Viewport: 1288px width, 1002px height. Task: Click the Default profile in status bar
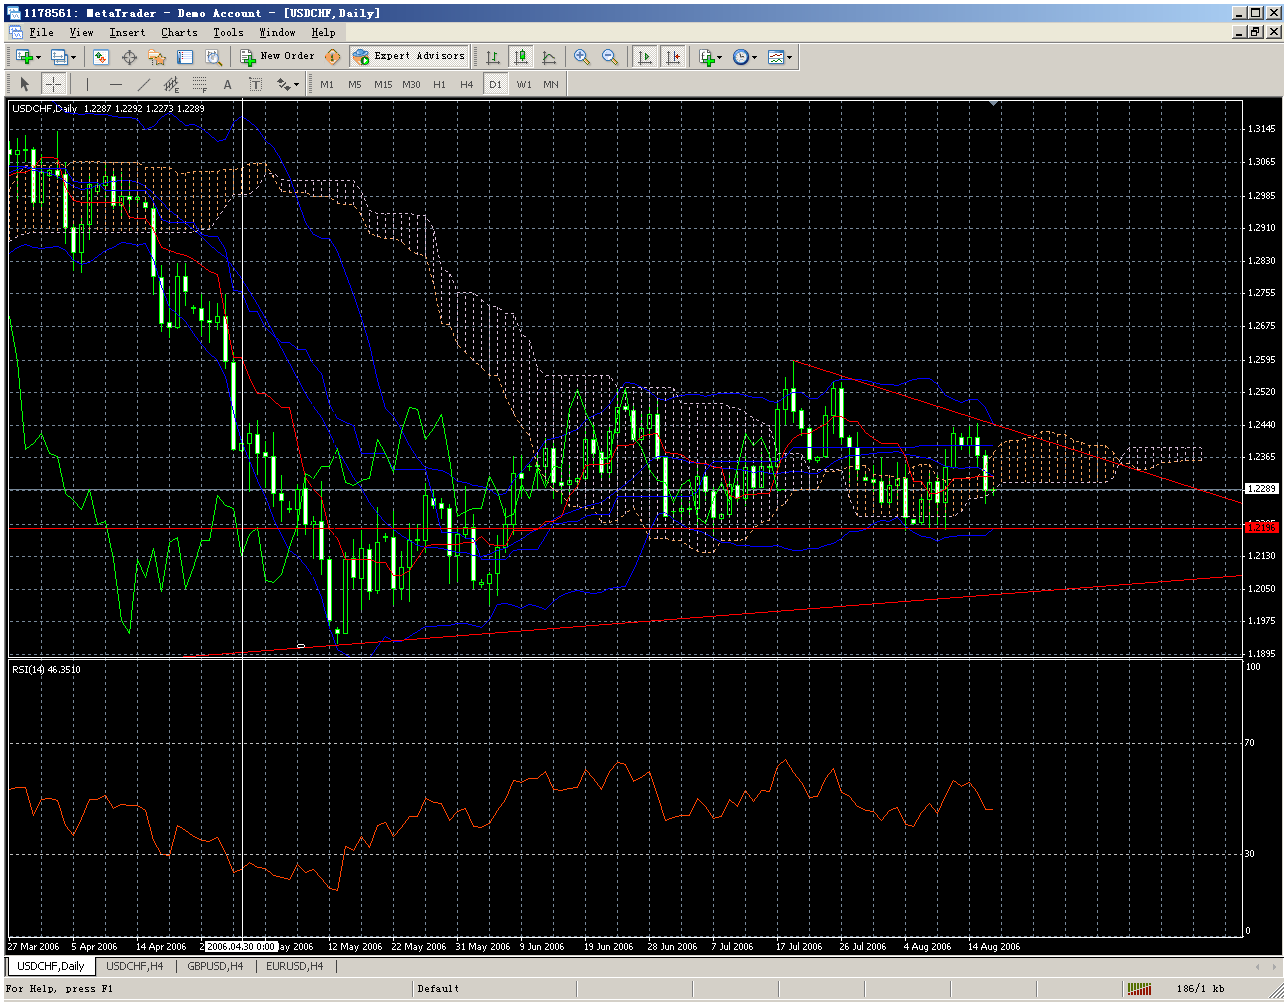pyautogui.click(x=438, y=989)
